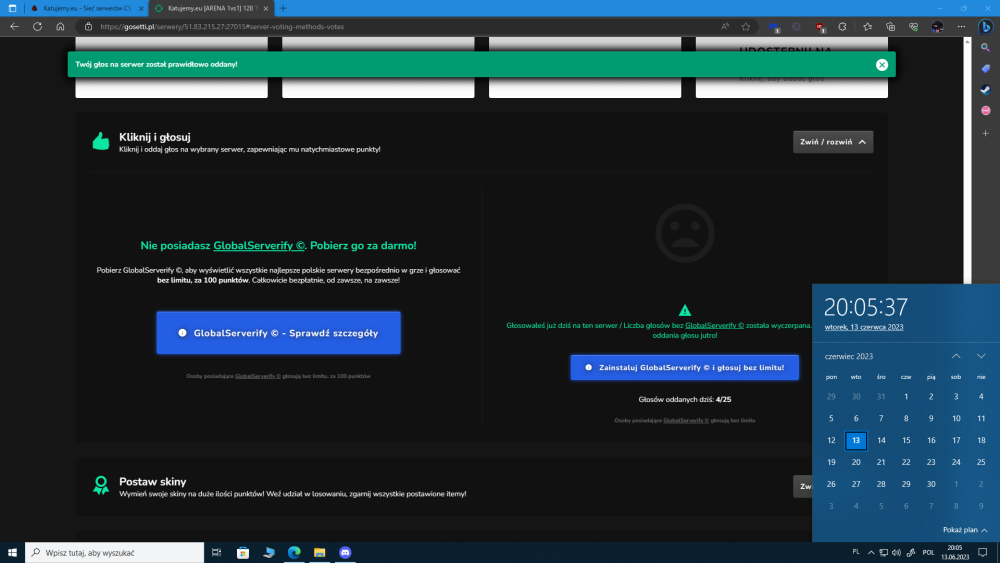Close the Katujemy.eu [ARENA 1vs1] tab
Image resolution: width=1000 pixels, height=563 pixels.
tap(266, 8)
